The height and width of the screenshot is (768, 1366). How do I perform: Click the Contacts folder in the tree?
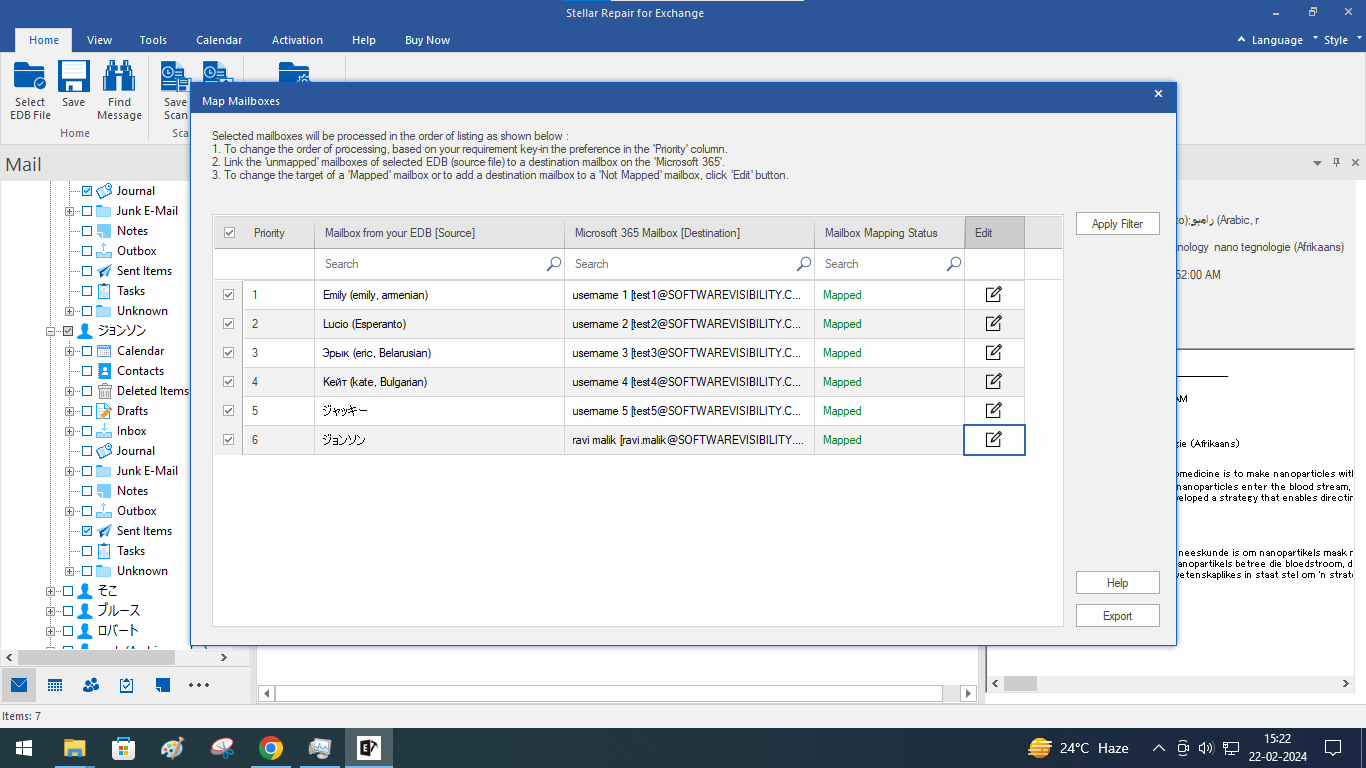[140, 371]
